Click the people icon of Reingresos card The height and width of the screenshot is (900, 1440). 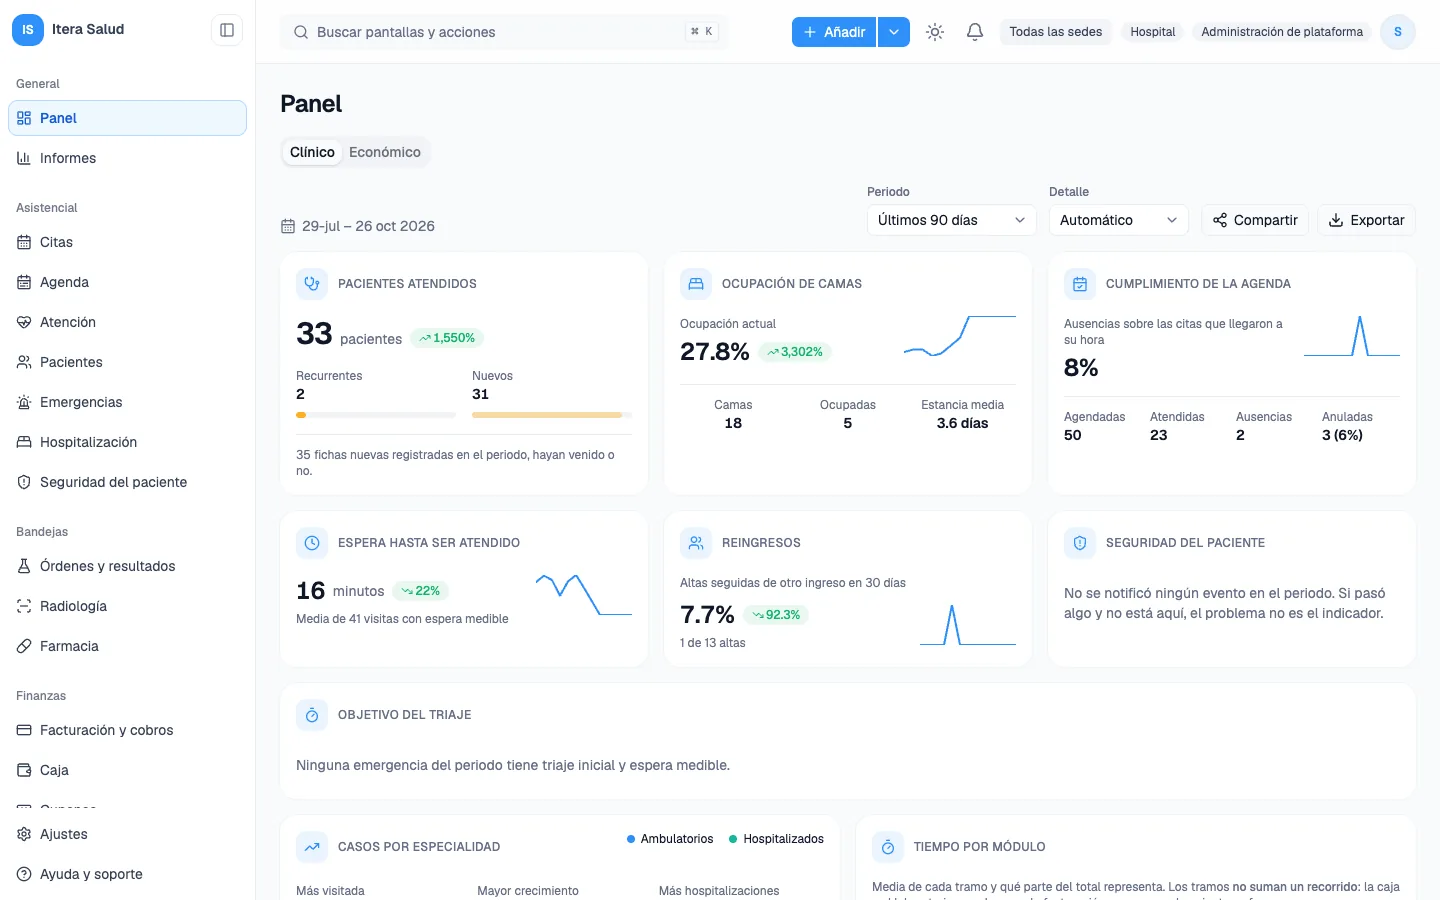pyautogui.click(x=696, y=543)
